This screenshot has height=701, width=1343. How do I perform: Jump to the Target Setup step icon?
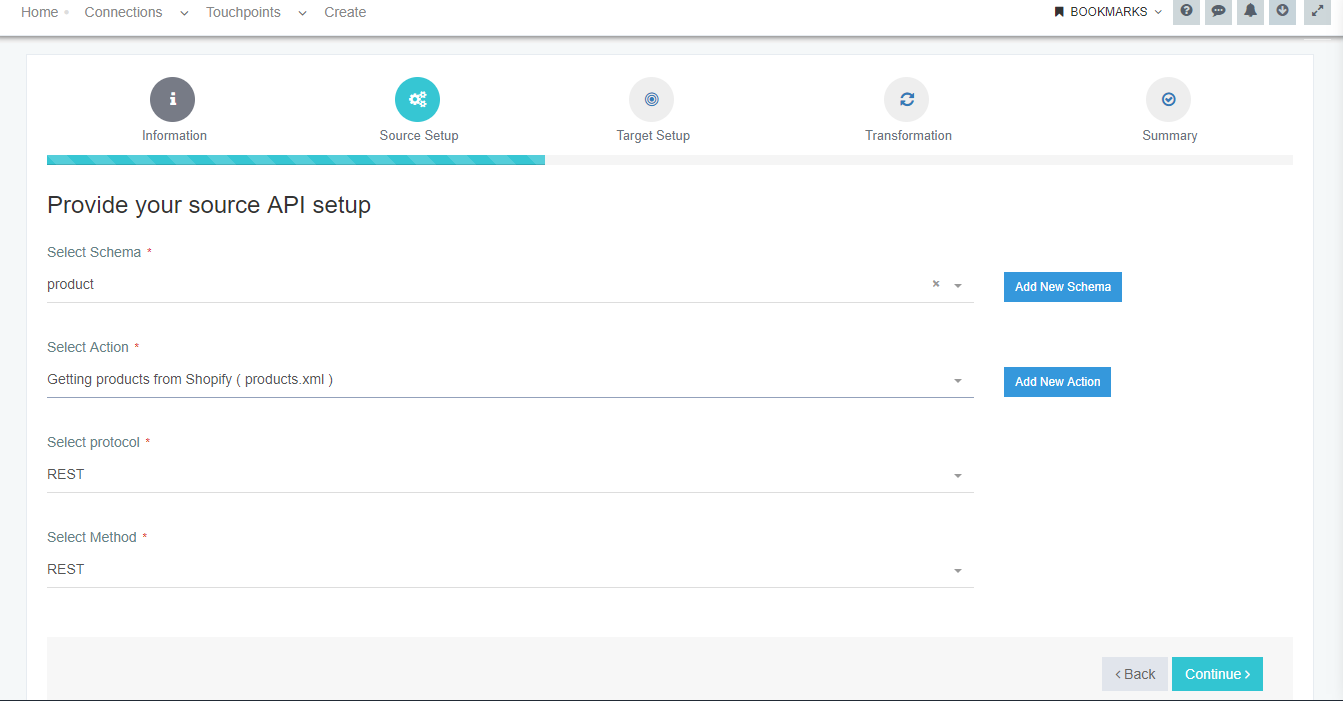pos(651,100)
